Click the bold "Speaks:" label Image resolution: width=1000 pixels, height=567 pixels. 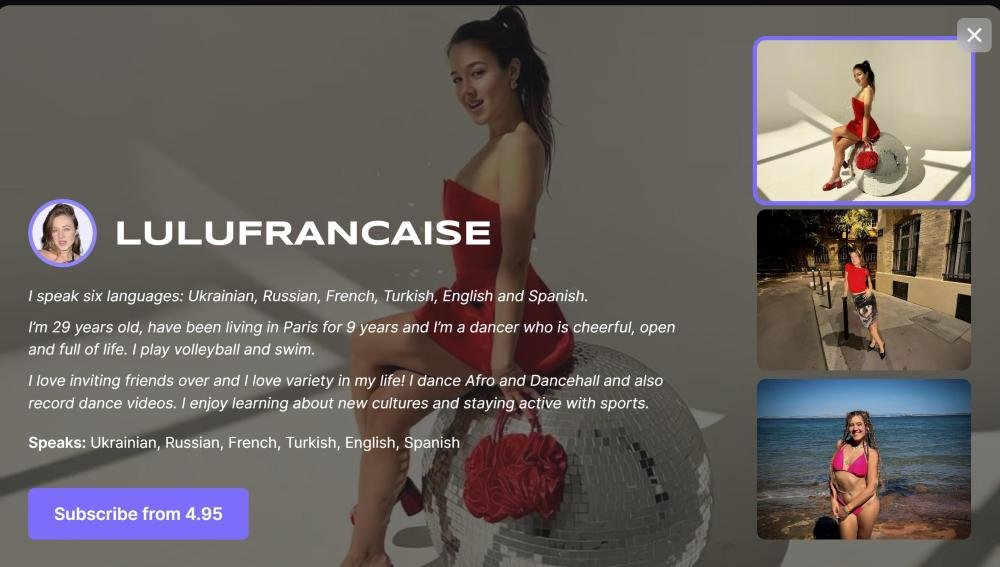tap(57, 443)
